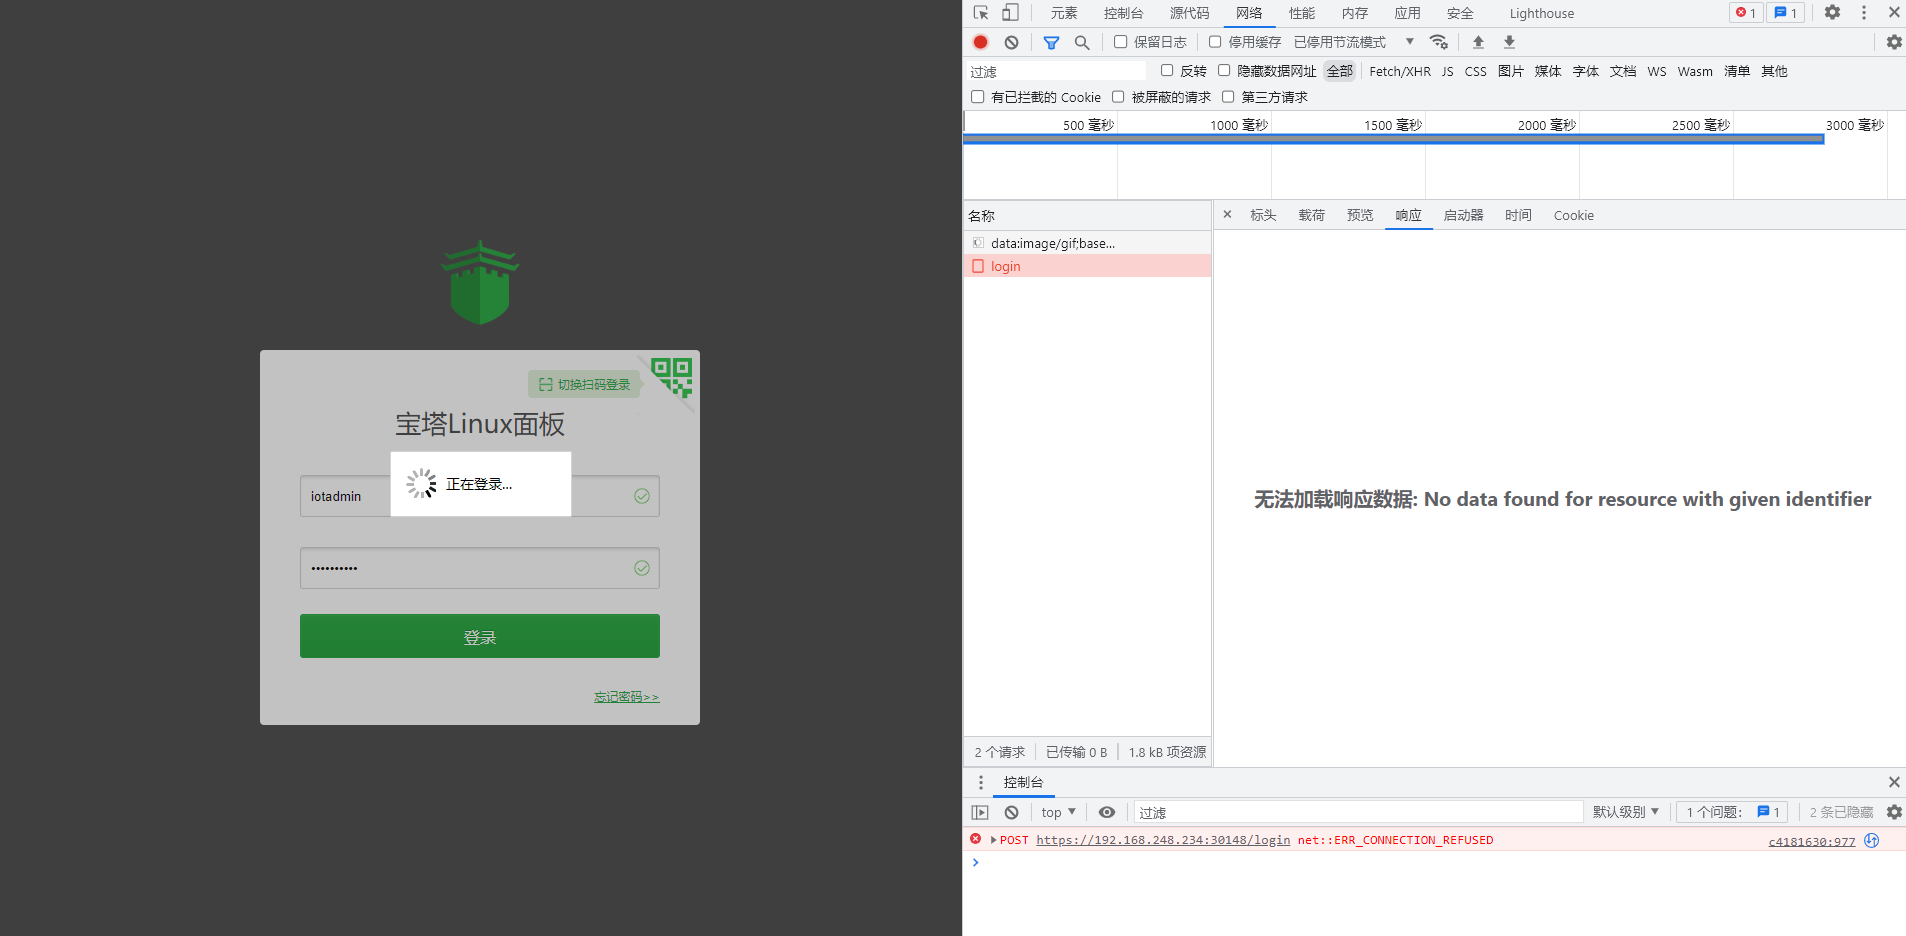Viewport: 1906px width, 936px height.
Task: Click the forgot password link
Action: pos(627,697)
